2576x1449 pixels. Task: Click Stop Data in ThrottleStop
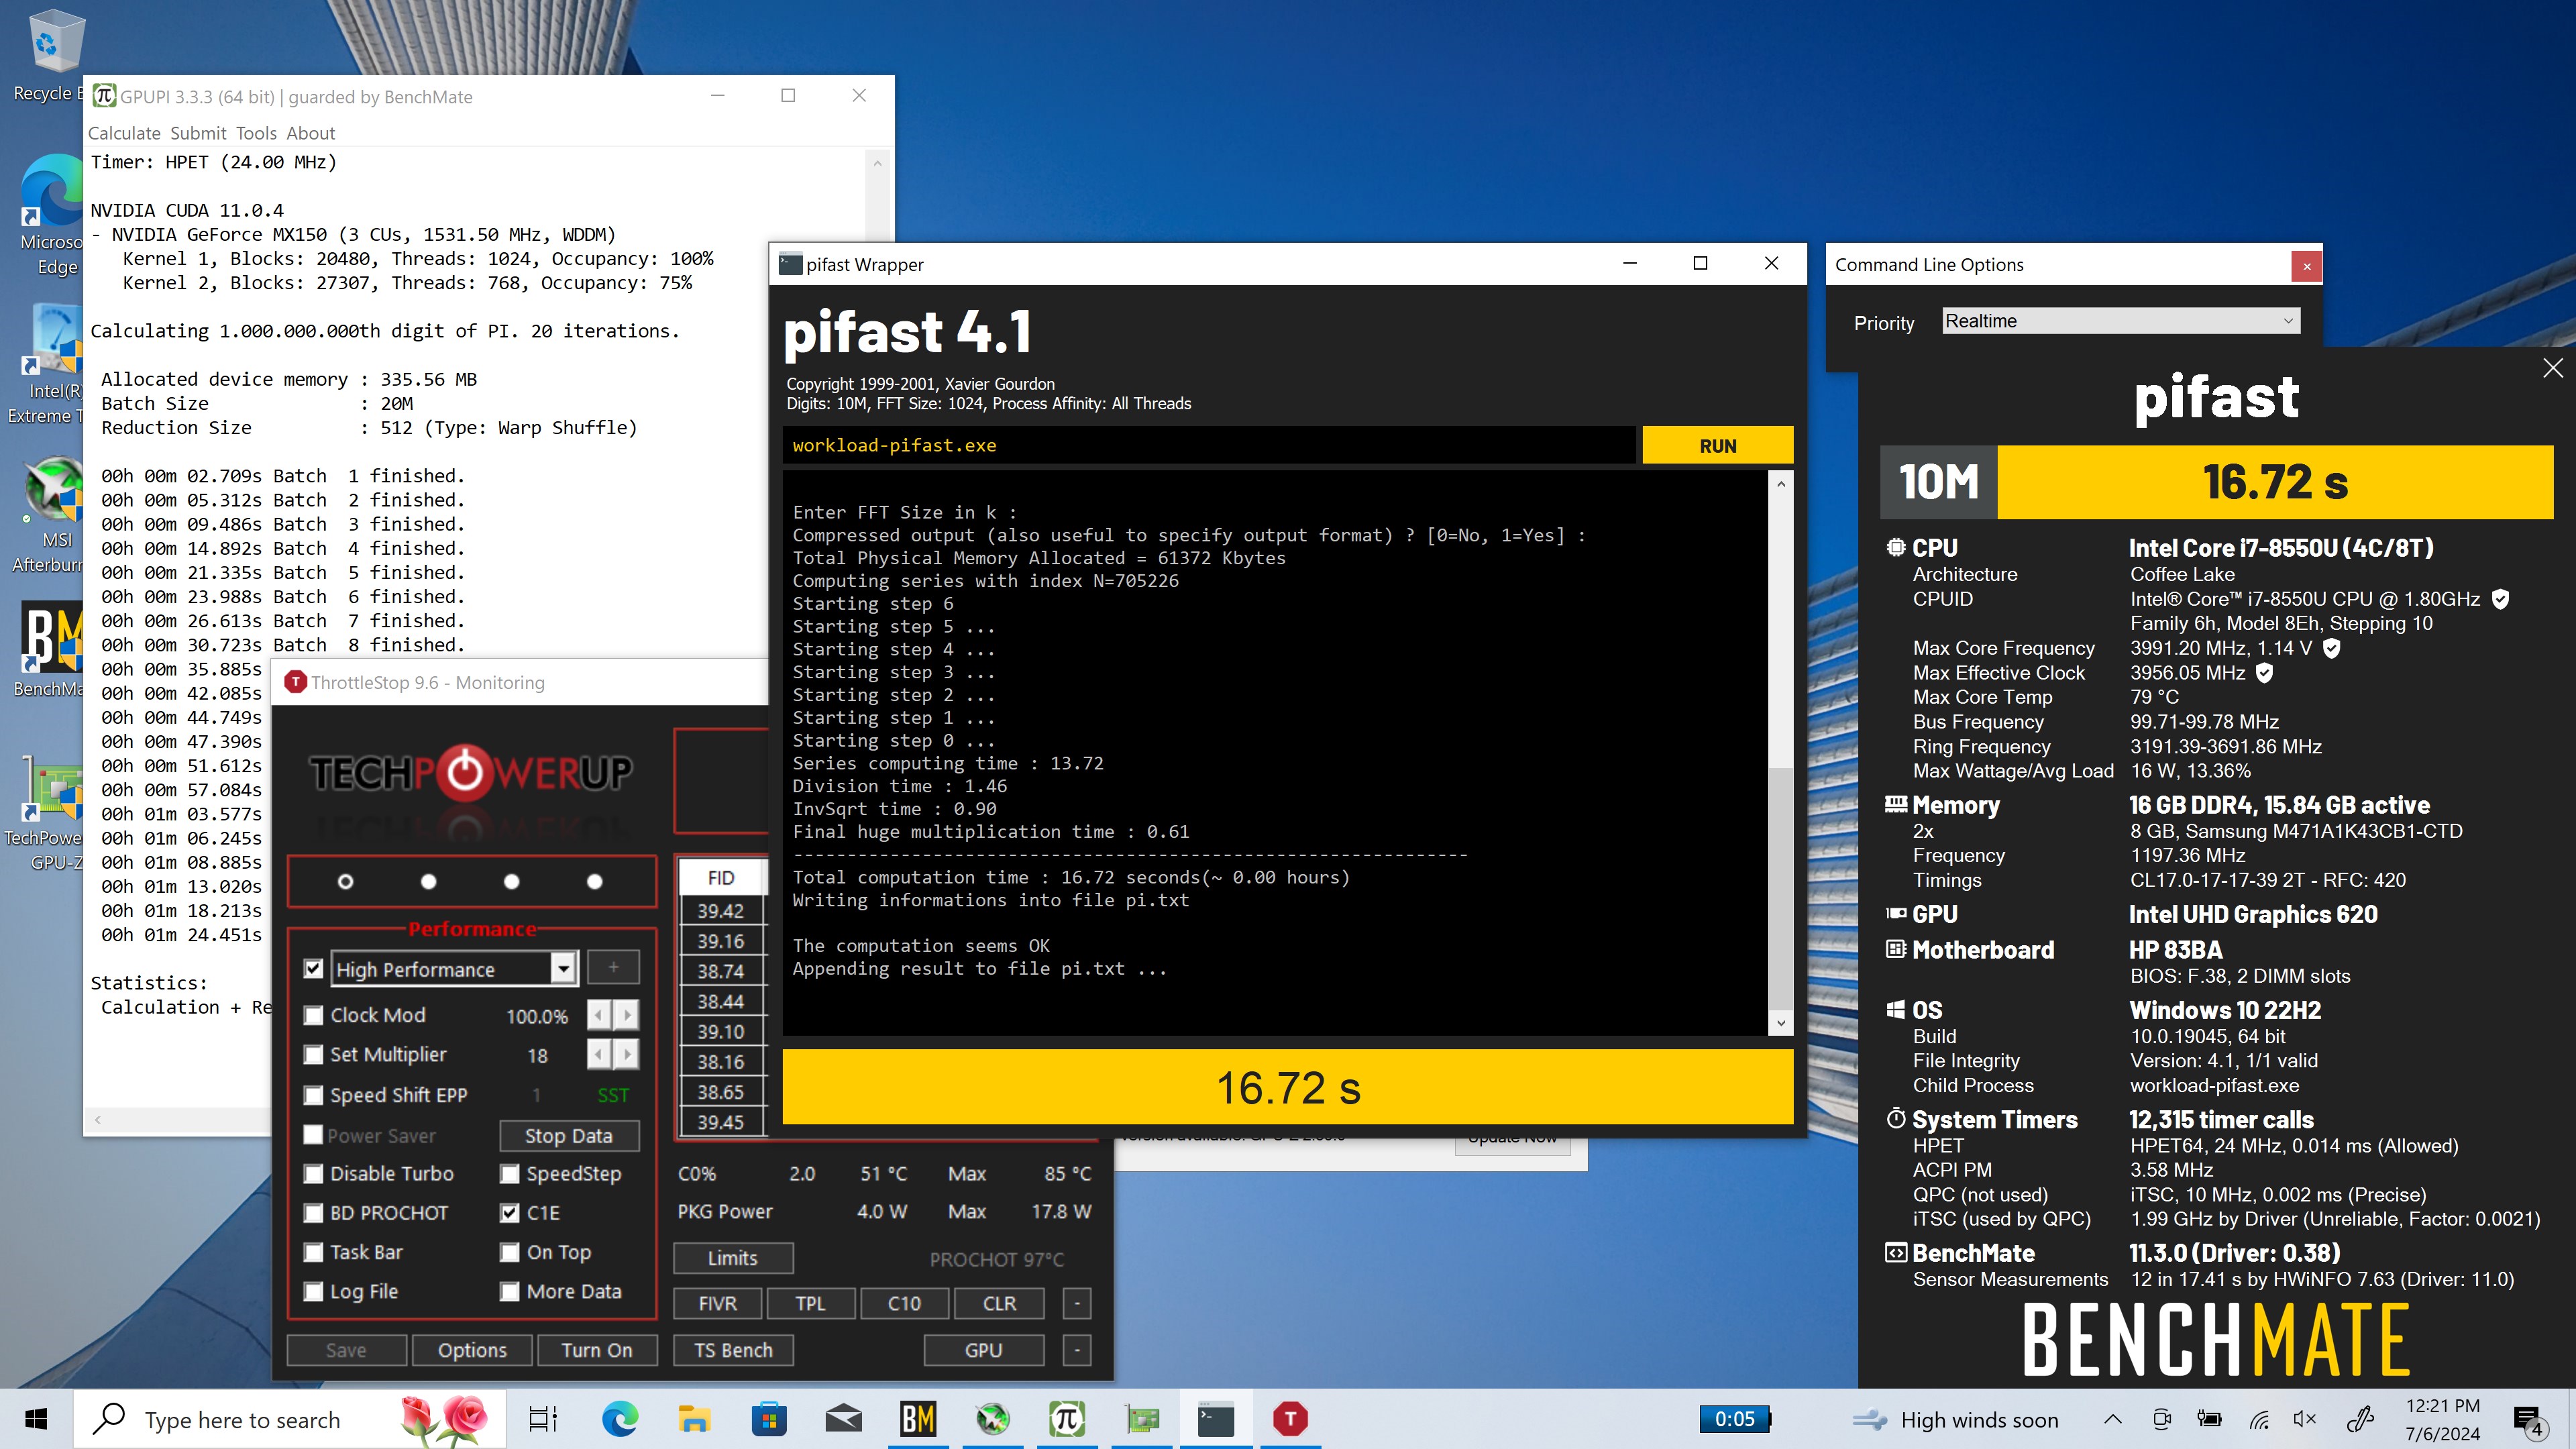[568, 1136]
